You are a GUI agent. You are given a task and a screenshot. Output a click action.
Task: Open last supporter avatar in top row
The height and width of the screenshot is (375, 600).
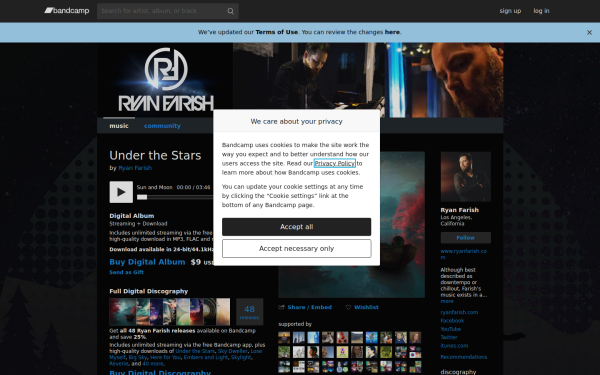(415, 338)
